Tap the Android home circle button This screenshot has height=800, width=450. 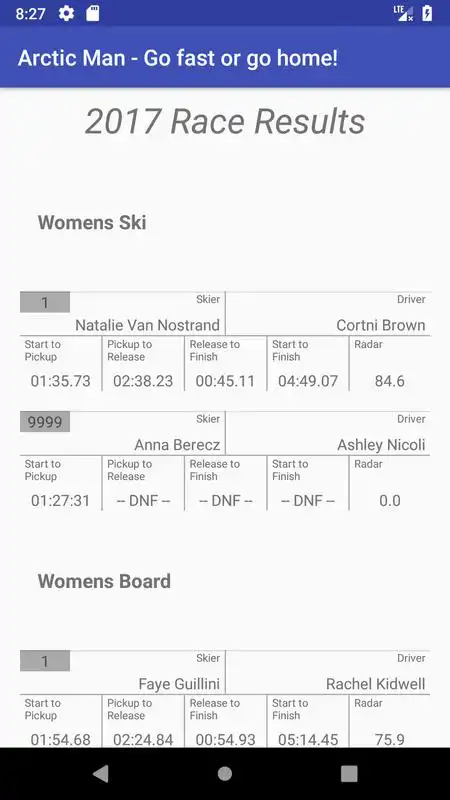tap(225, 774)
